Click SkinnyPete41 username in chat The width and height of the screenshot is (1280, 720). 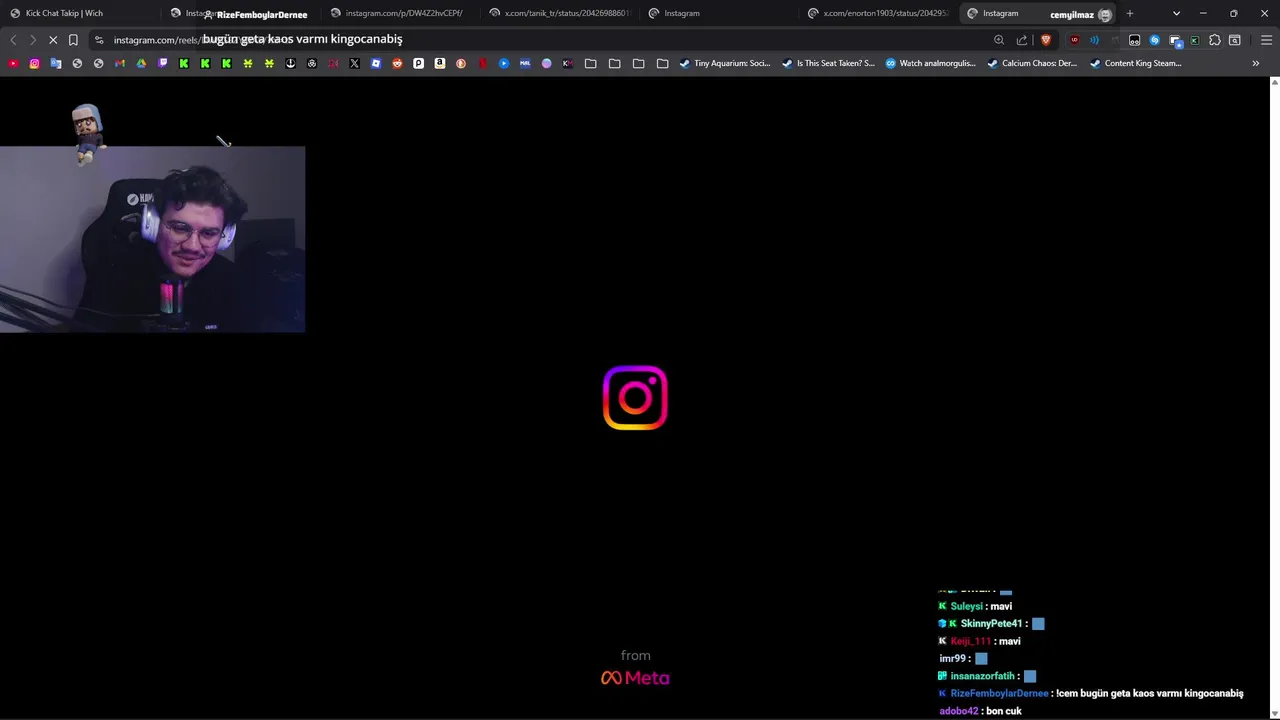pyautogui.click(x=991, y=623)
